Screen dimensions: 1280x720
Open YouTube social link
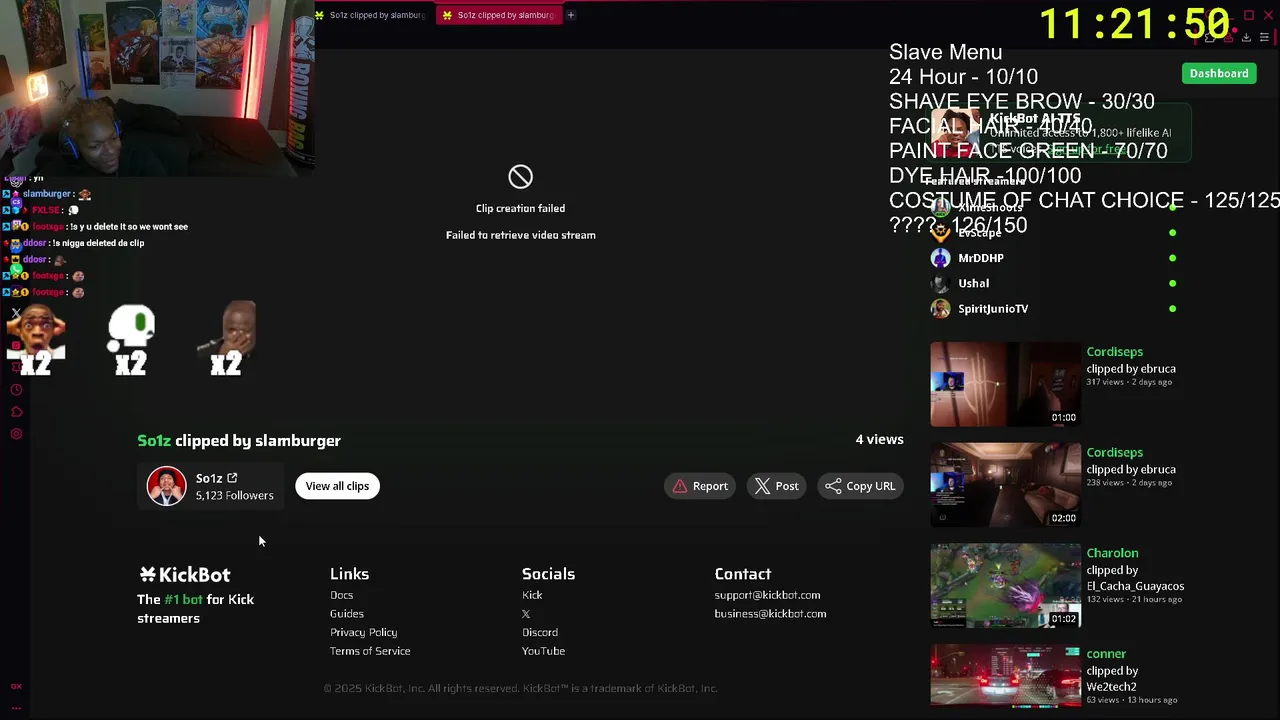coord(543,651)
